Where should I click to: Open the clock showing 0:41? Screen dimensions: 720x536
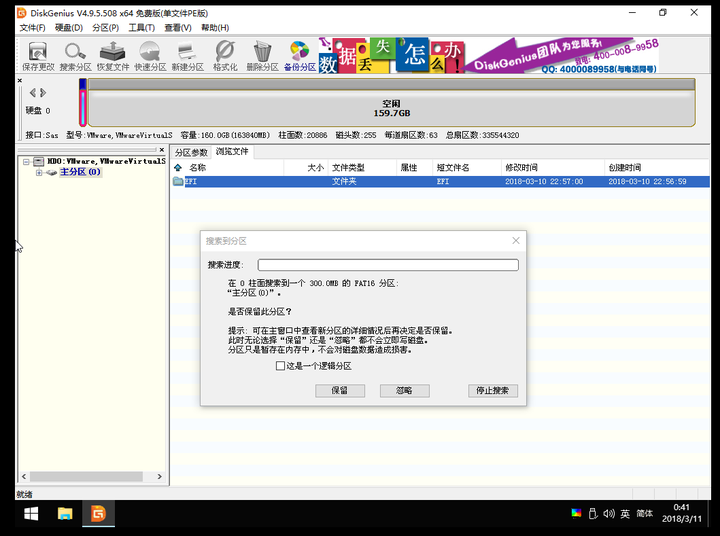(x=681, y=513)
